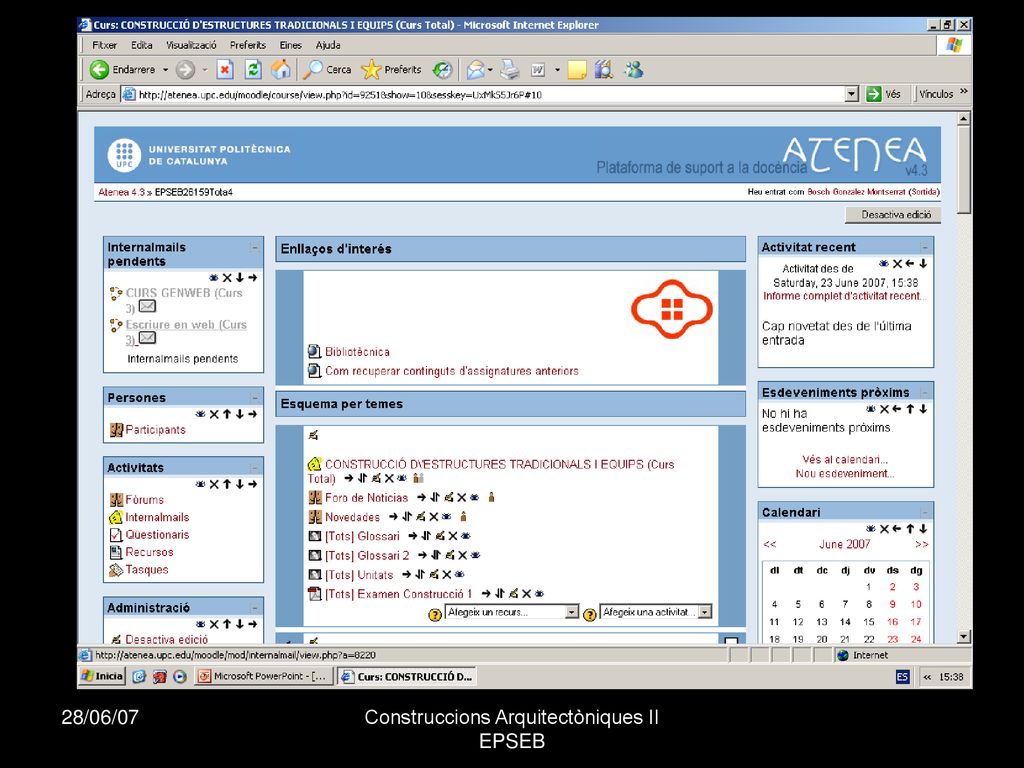Open the Fitxer menu
This screenshot has height=768, width=1024.
click(x=104, y=45)
